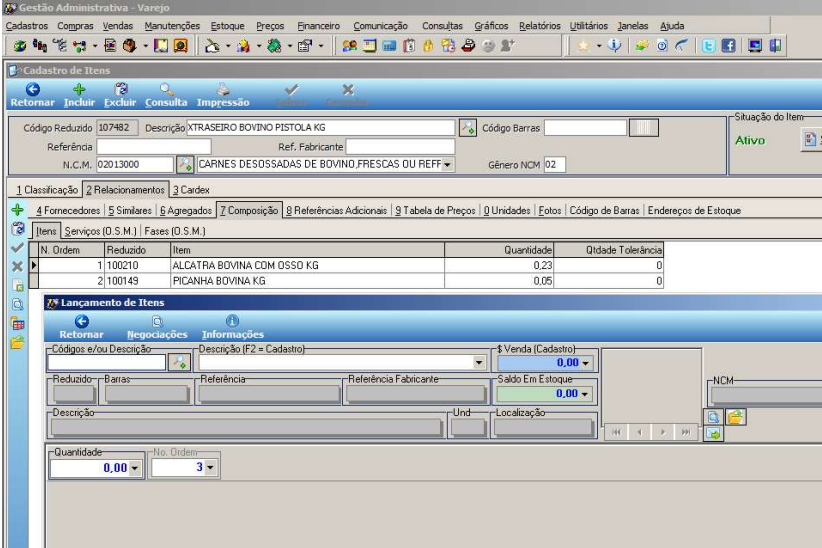Click the green-arrow folder icon under the magnifier

coord(713,434)
